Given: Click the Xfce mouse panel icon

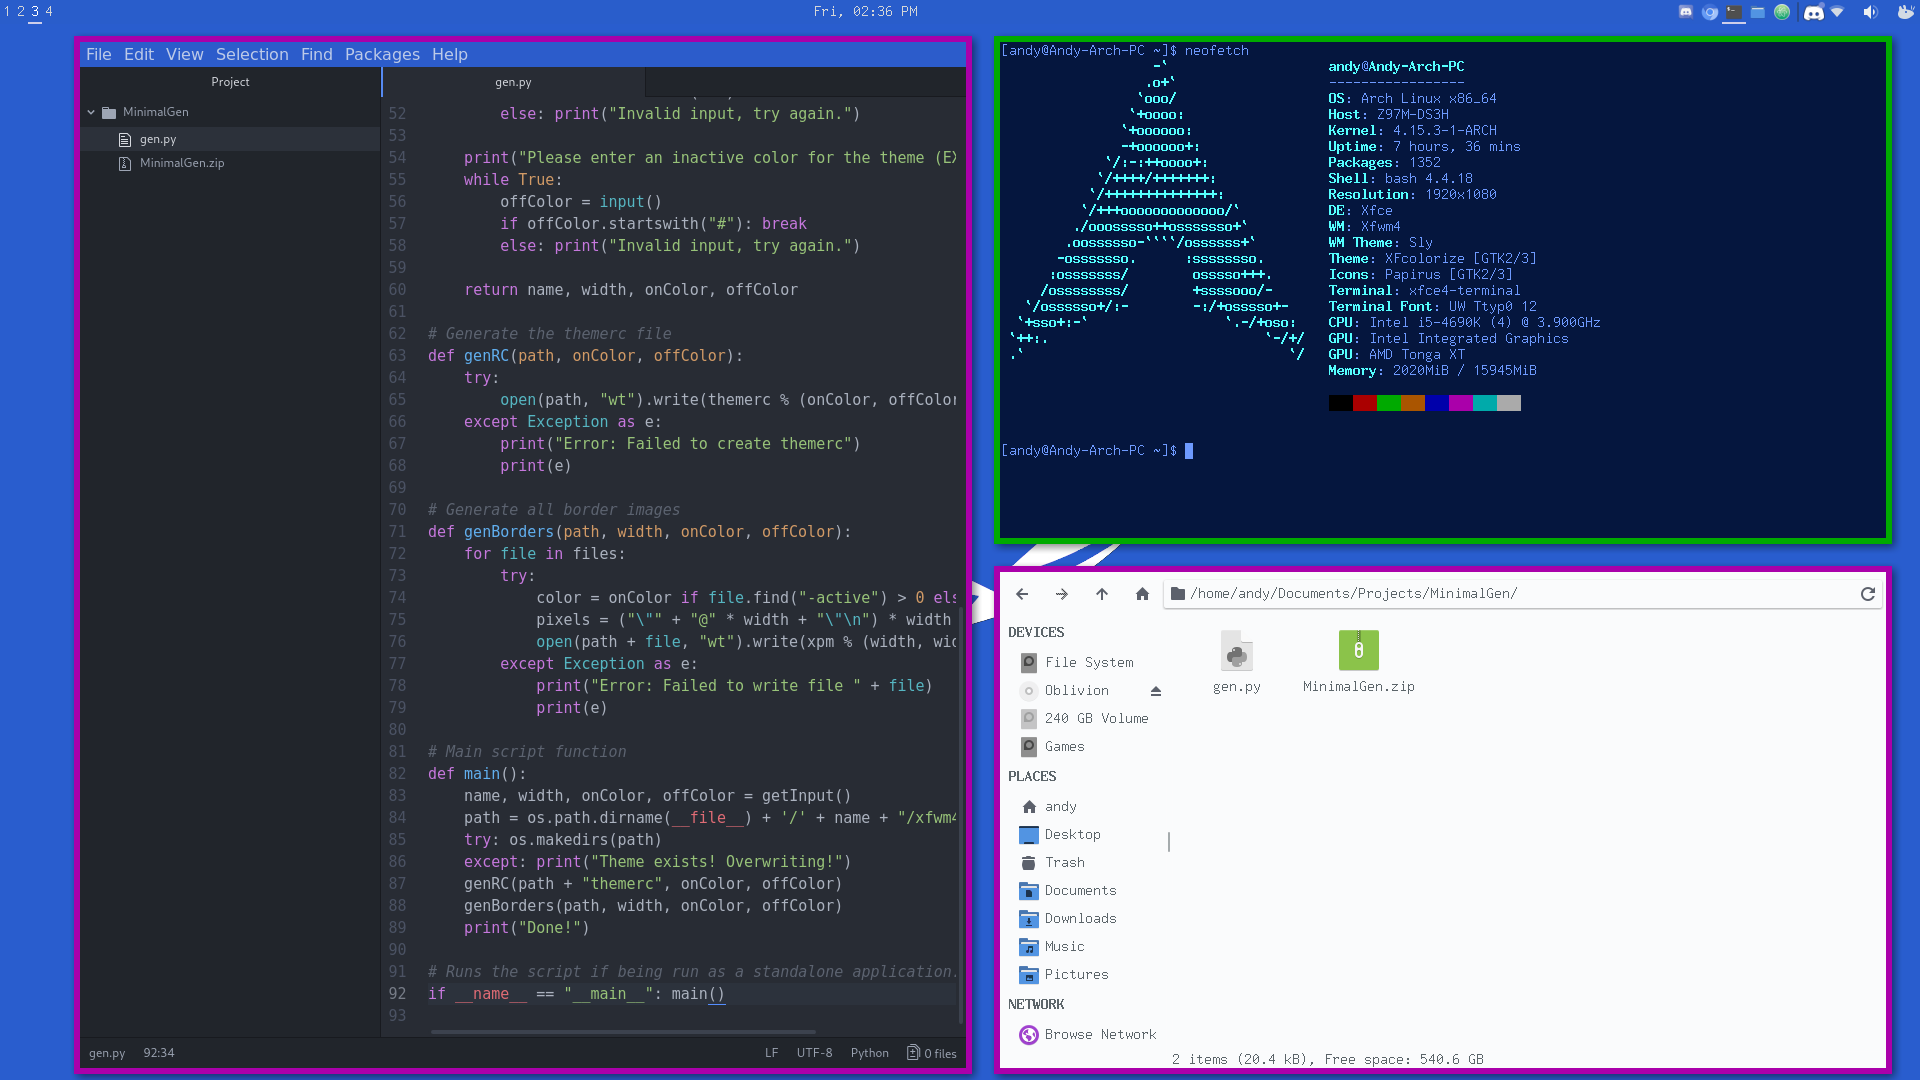Looking at the screenshot, I should (x=1904, y=12).
